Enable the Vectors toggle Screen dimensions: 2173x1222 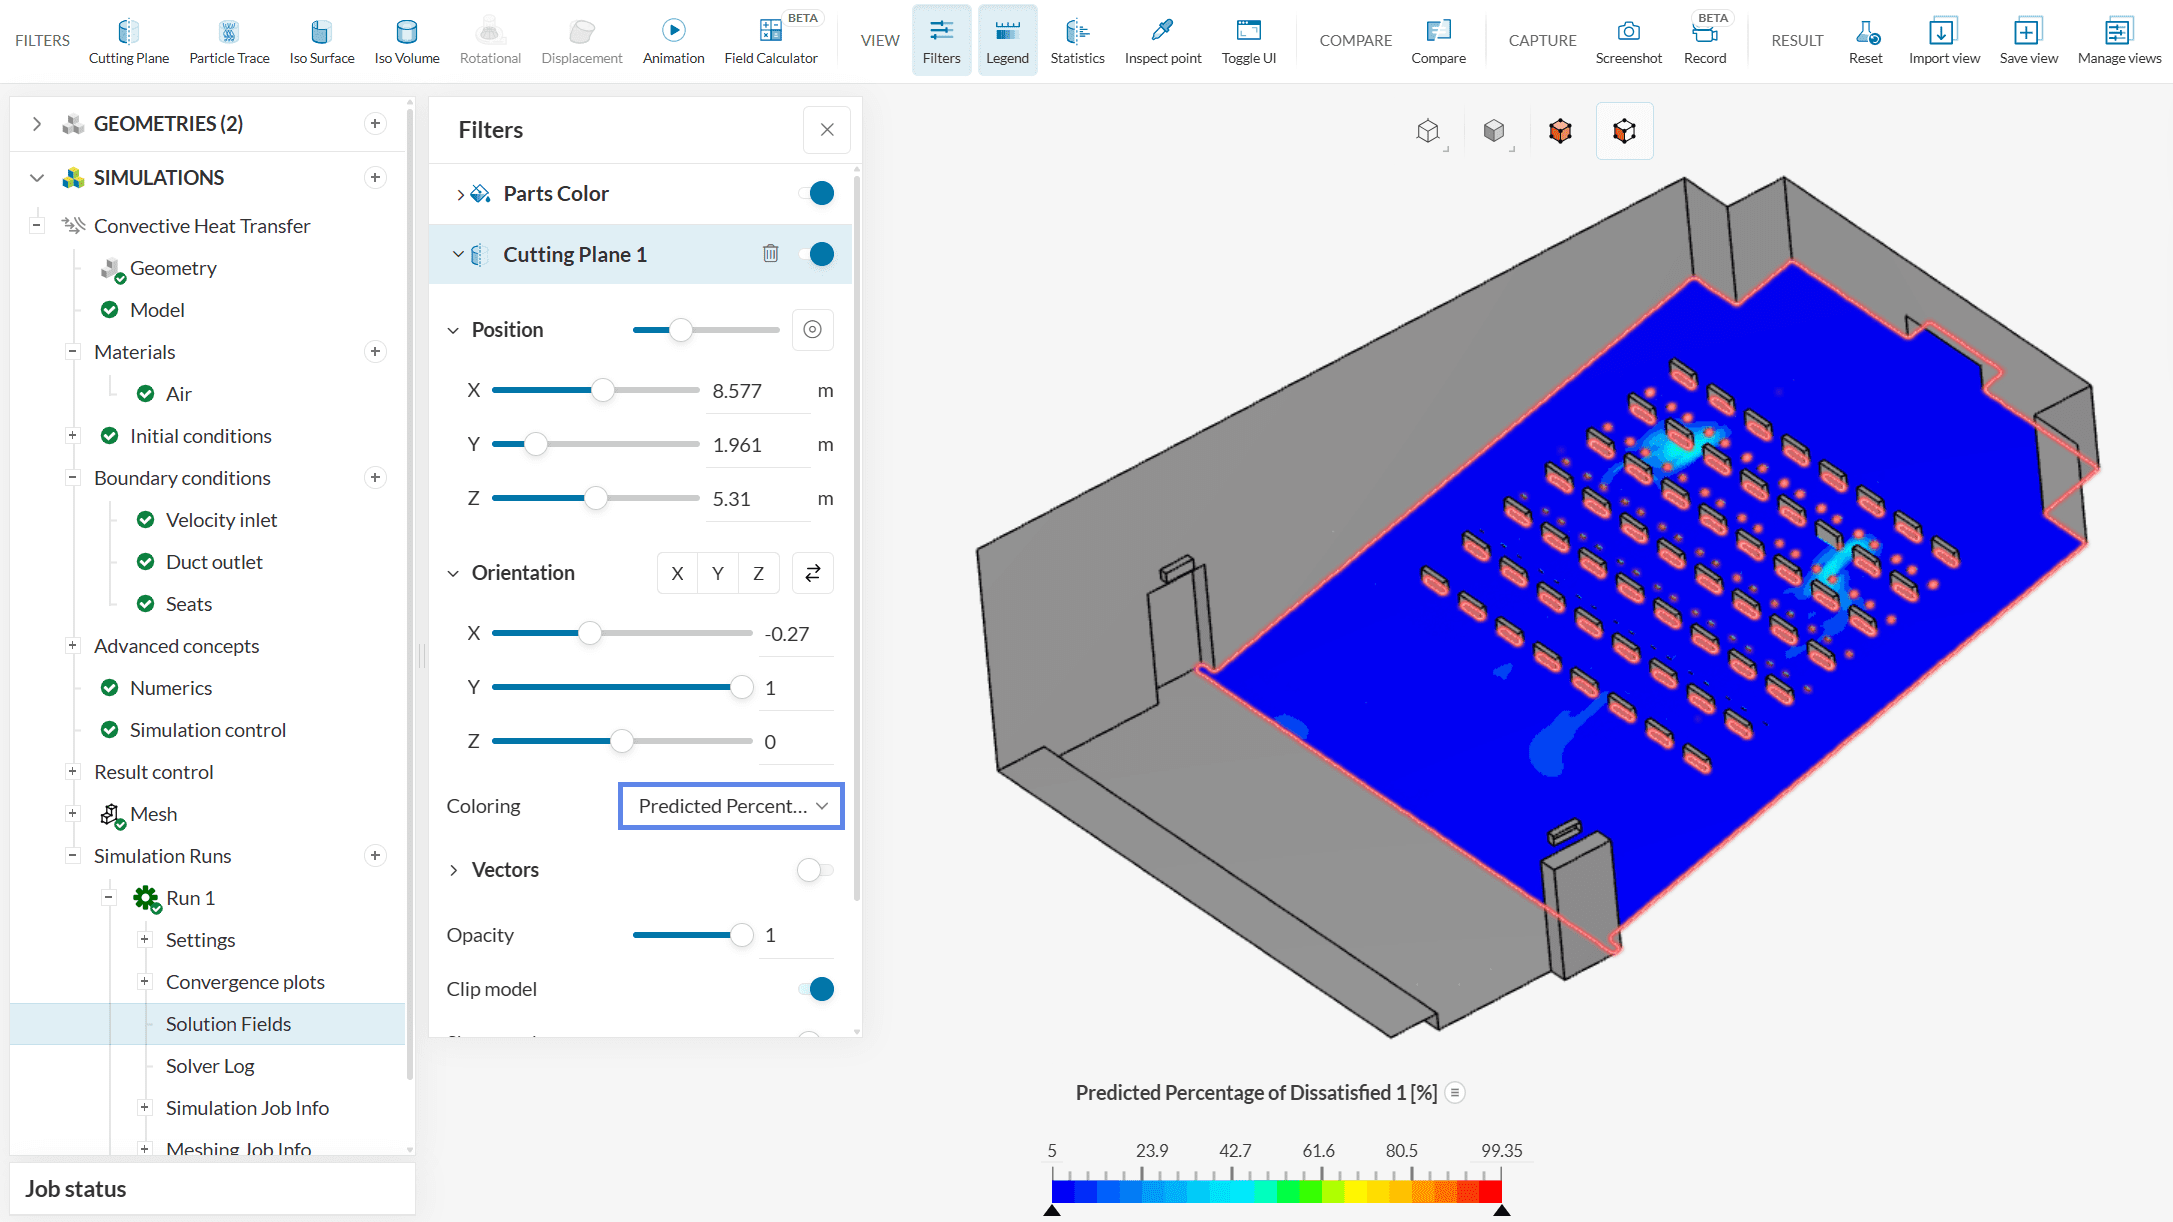(x=814, y=870)
